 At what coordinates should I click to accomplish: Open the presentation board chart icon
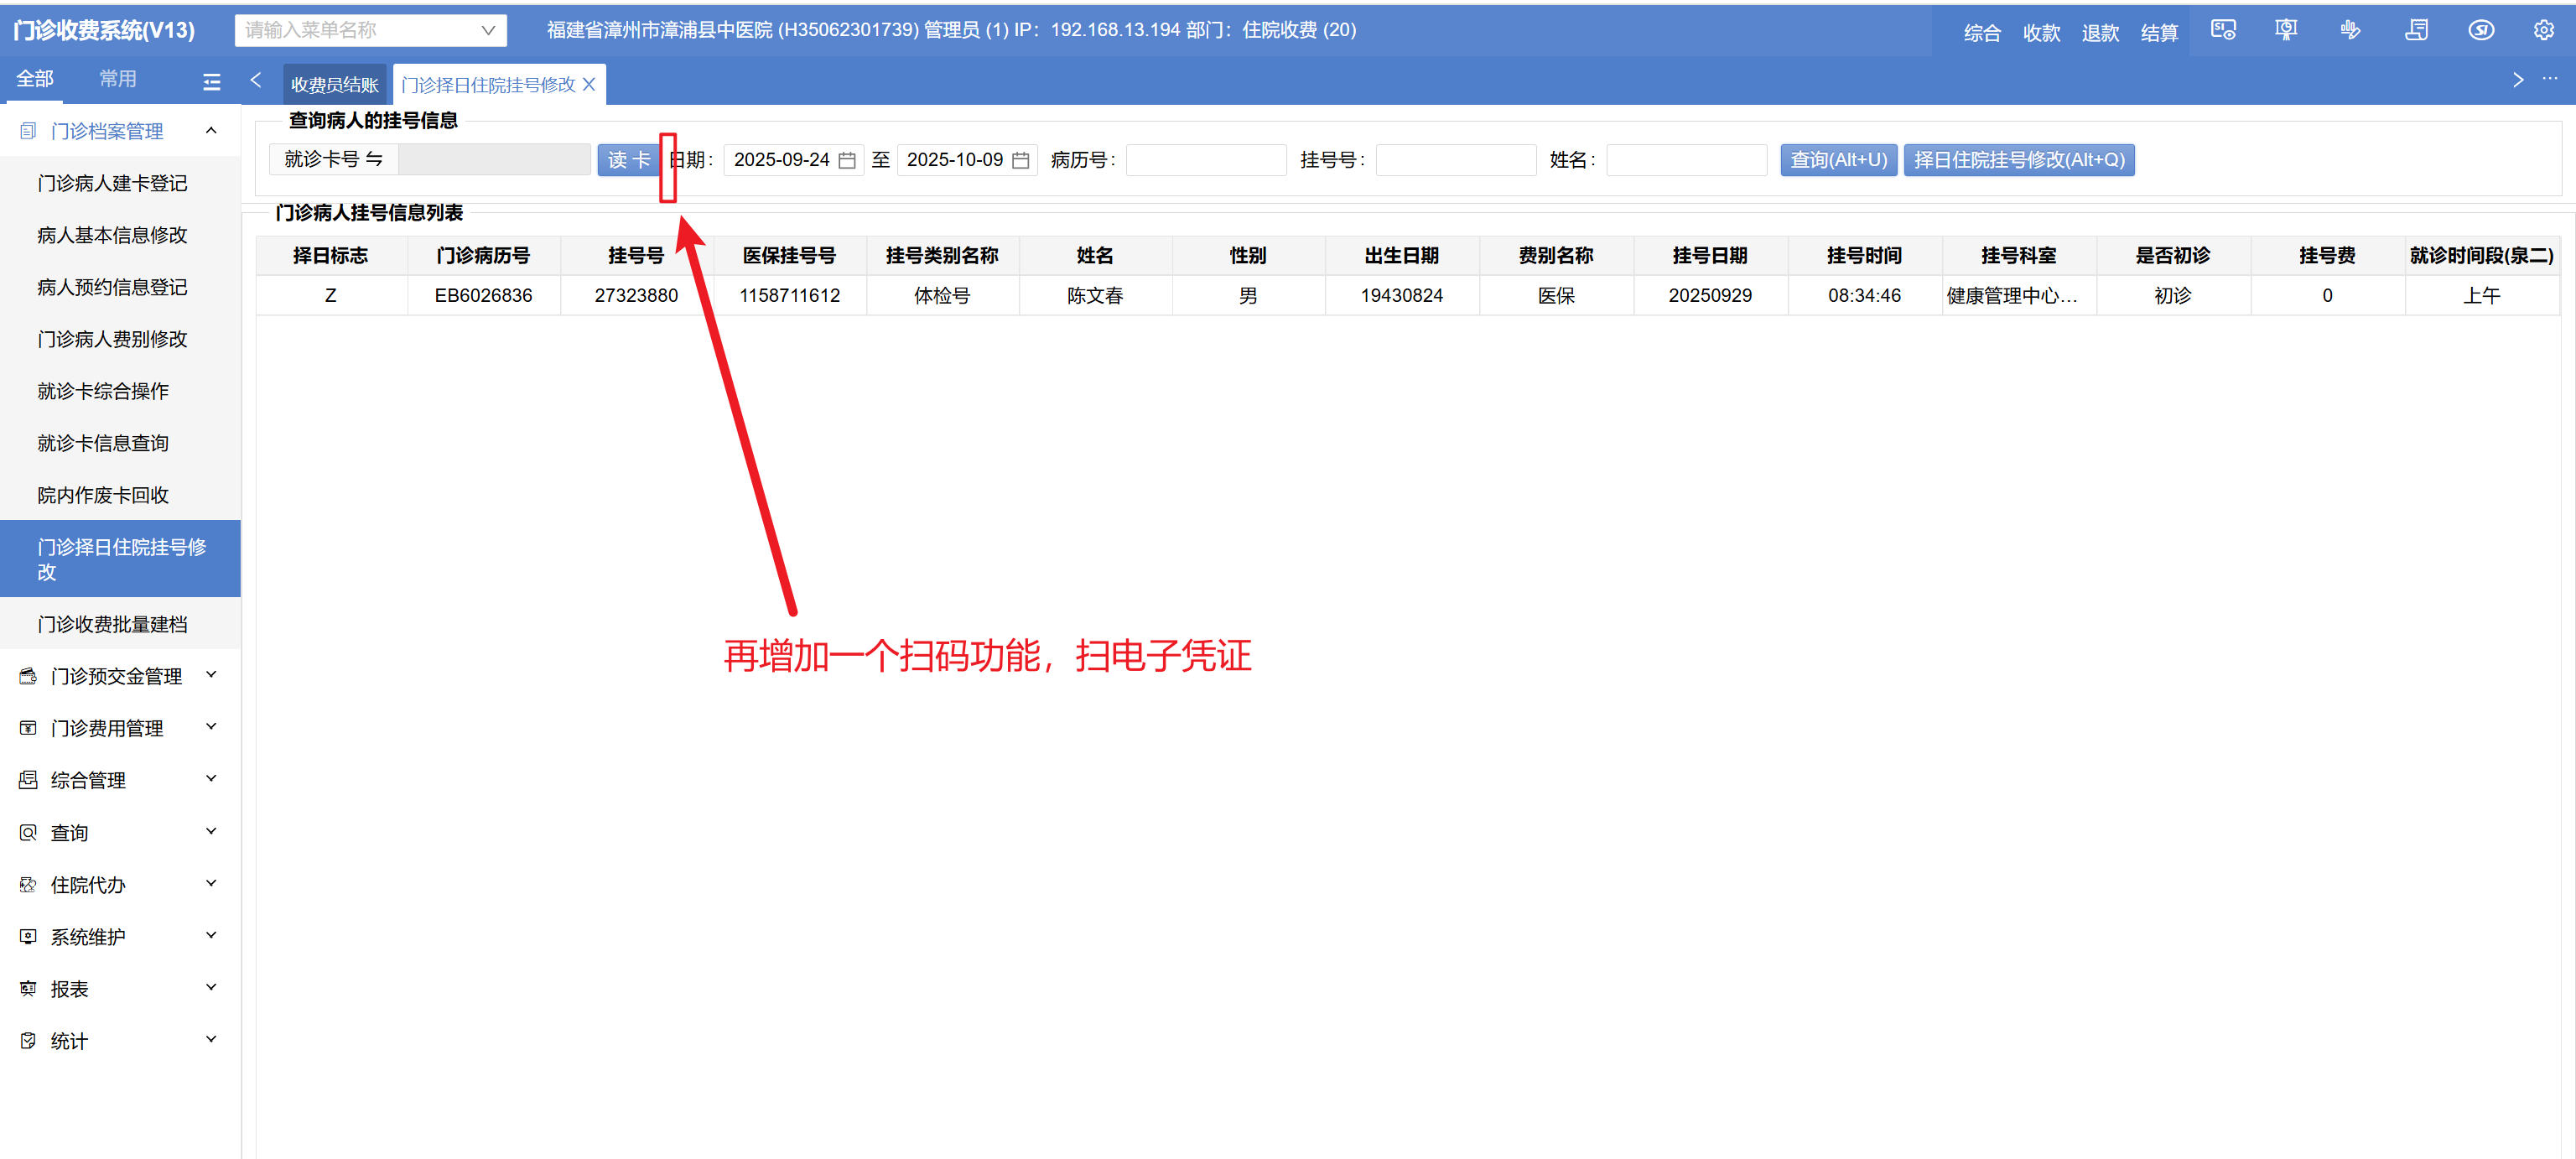[2285, 30]
